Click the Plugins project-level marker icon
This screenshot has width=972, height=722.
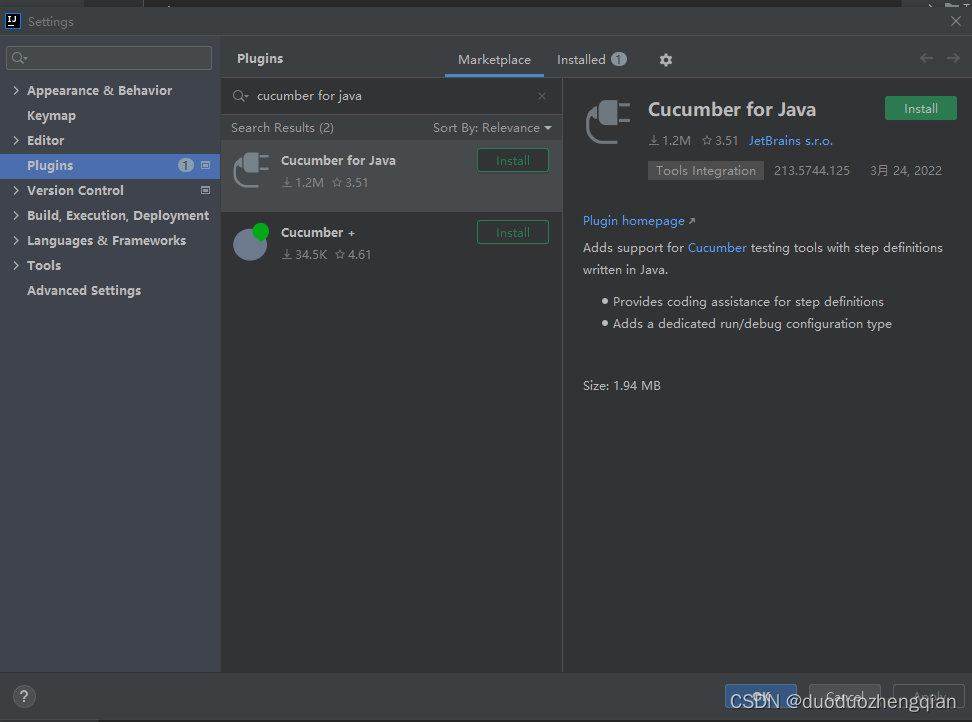click(x=206, y=165)
